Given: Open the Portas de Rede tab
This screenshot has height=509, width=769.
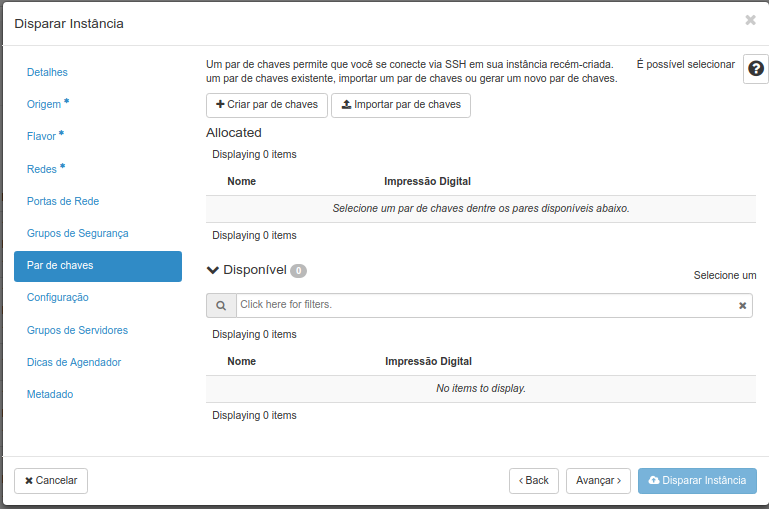Looking at the screenshot, I should click(63, 201).
